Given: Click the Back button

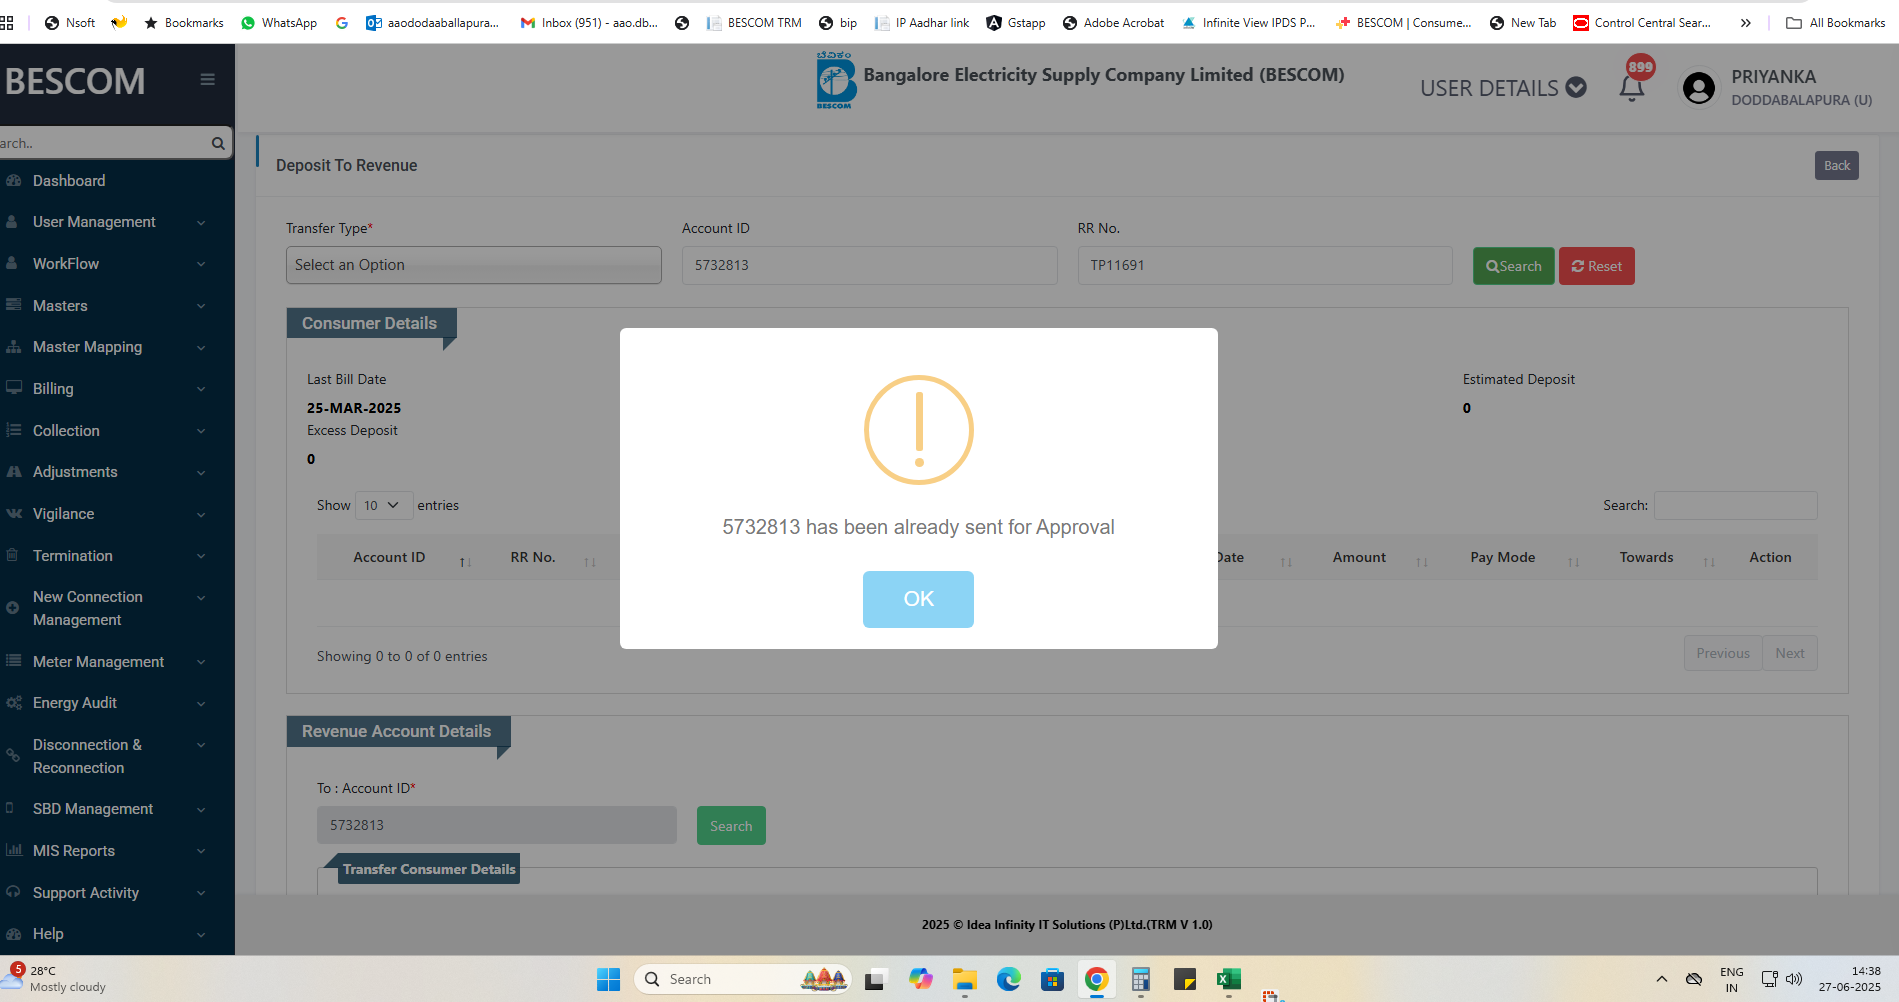Looking at the screenshot, I should [x=1836, y=166].
